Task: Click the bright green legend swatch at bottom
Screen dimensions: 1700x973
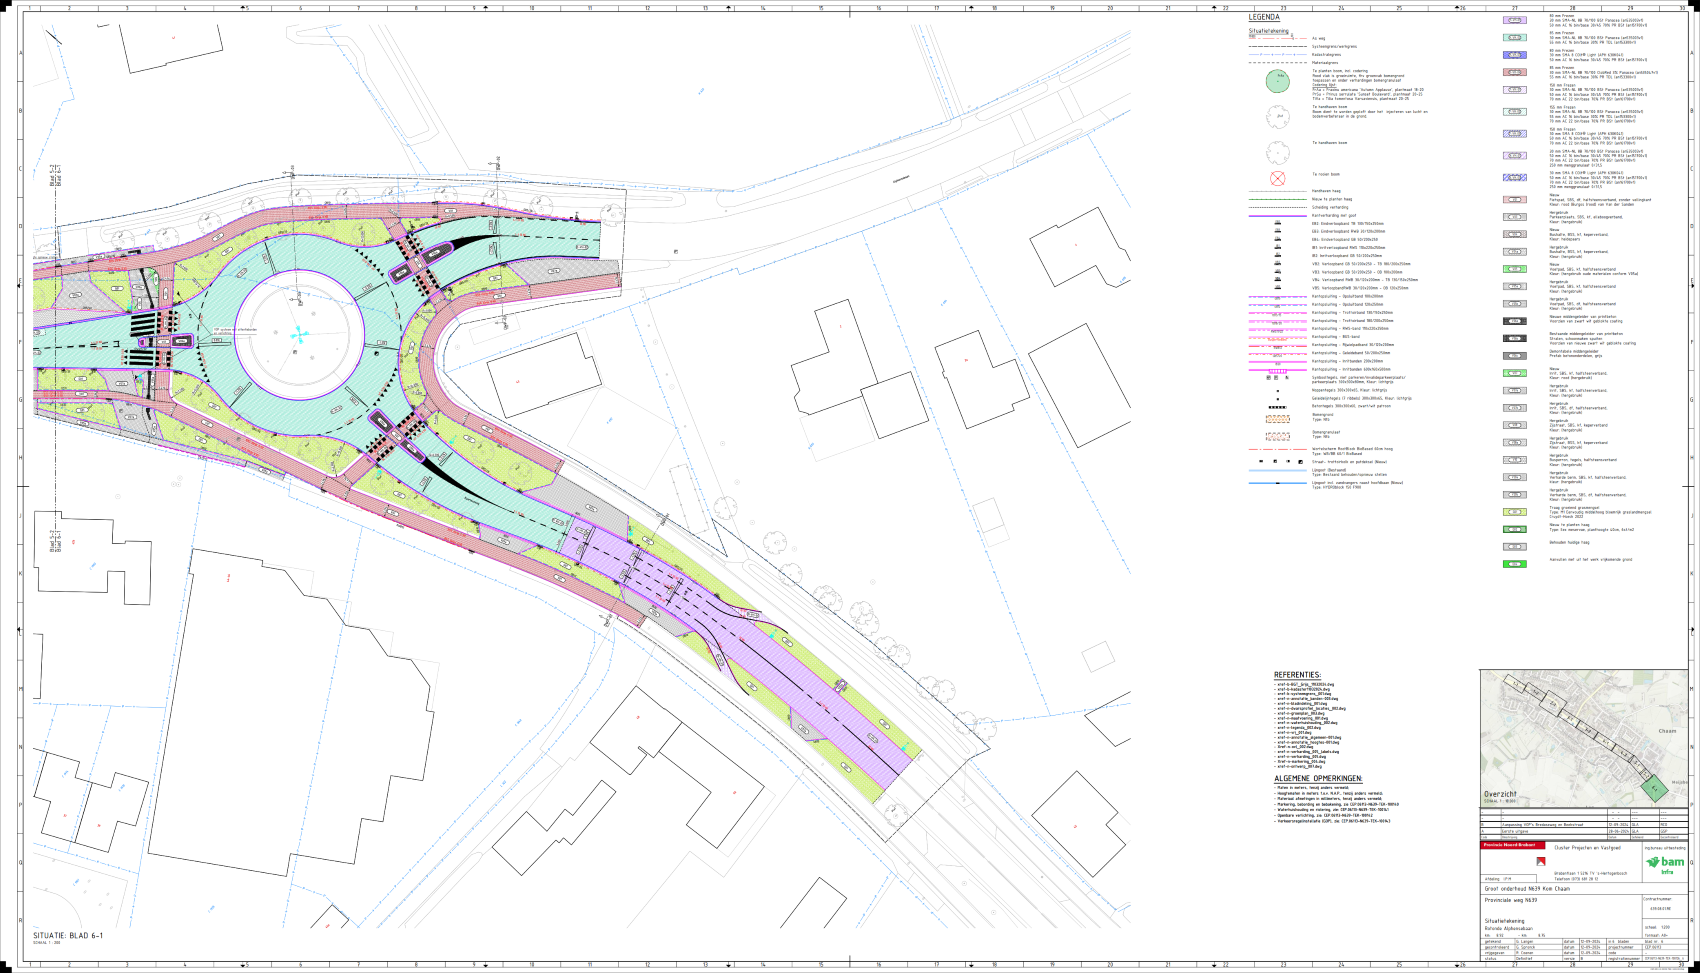Action: 1515,564
